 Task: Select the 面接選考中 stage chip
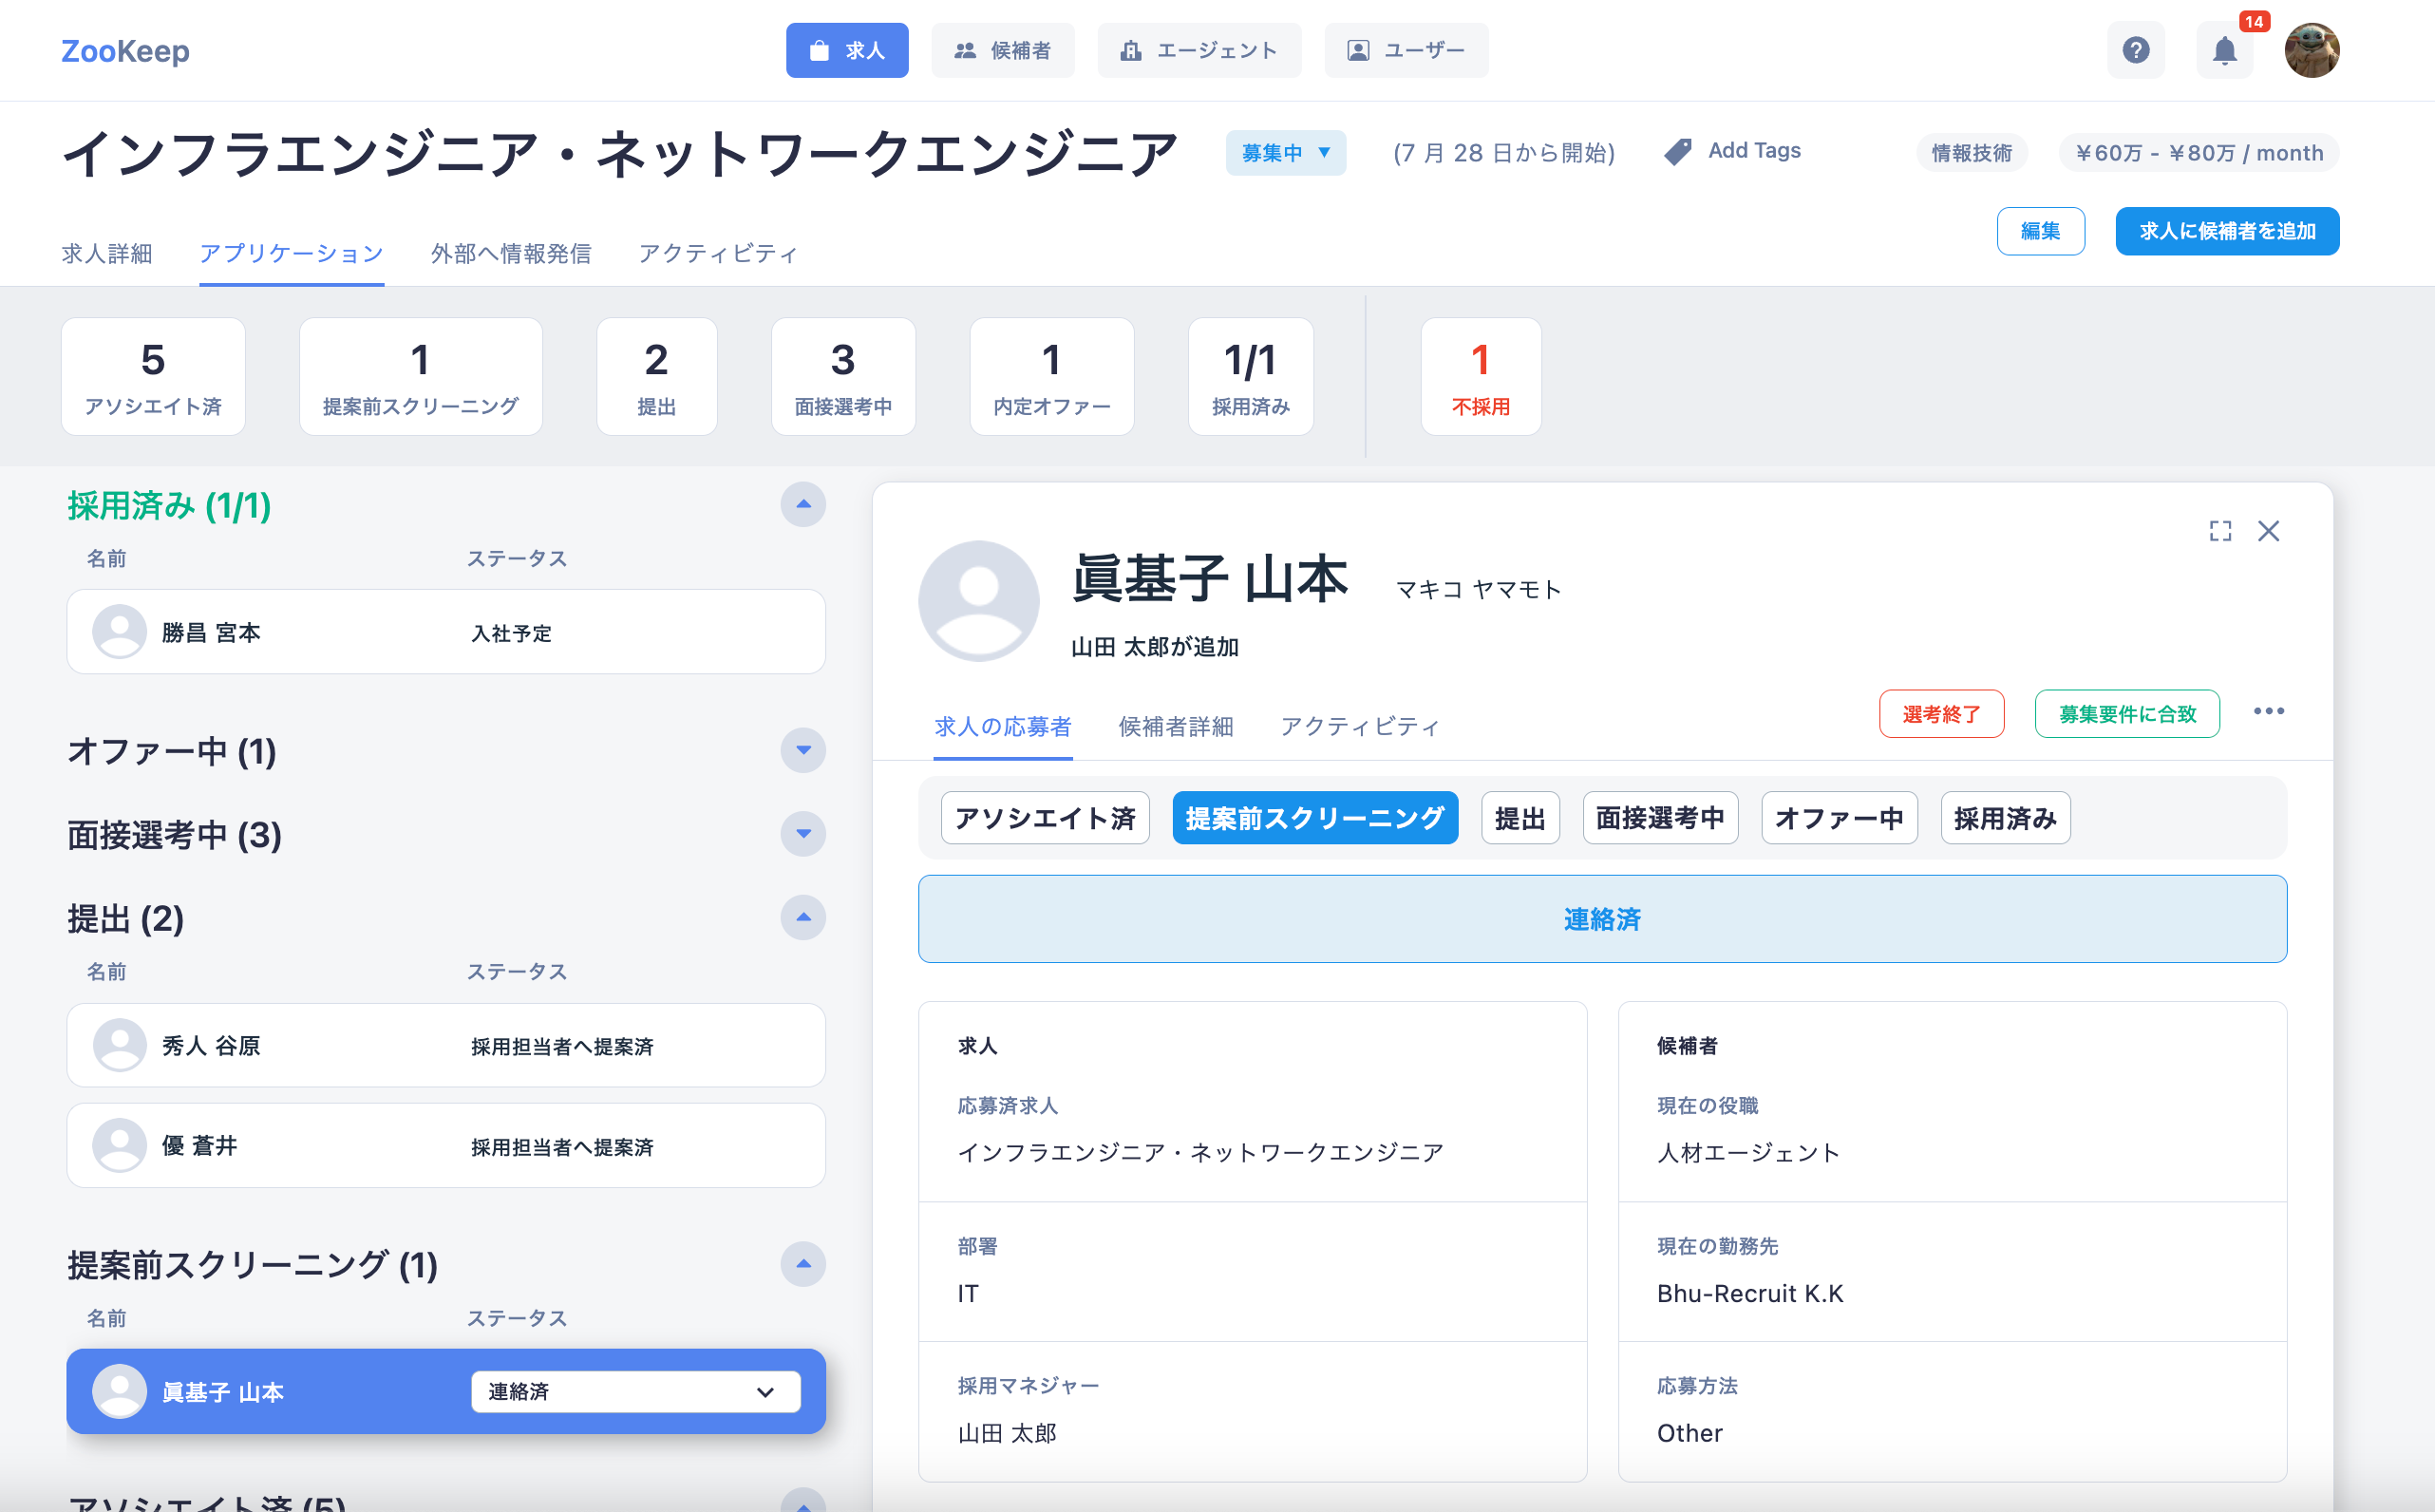point(1659,818)
